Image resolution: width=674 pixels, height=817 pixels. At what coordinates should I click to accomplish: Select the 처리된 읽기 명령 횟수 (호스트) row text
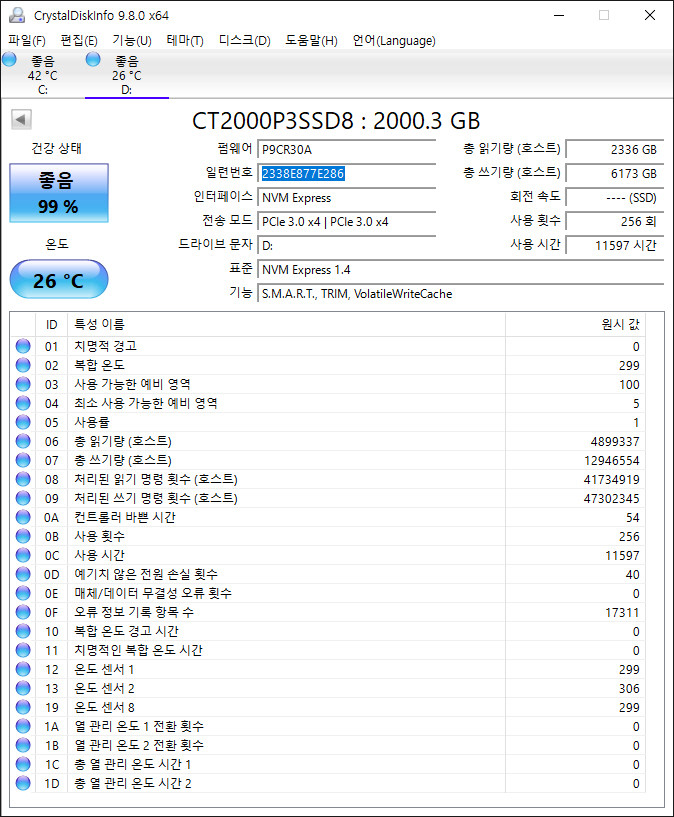(156, 479)
